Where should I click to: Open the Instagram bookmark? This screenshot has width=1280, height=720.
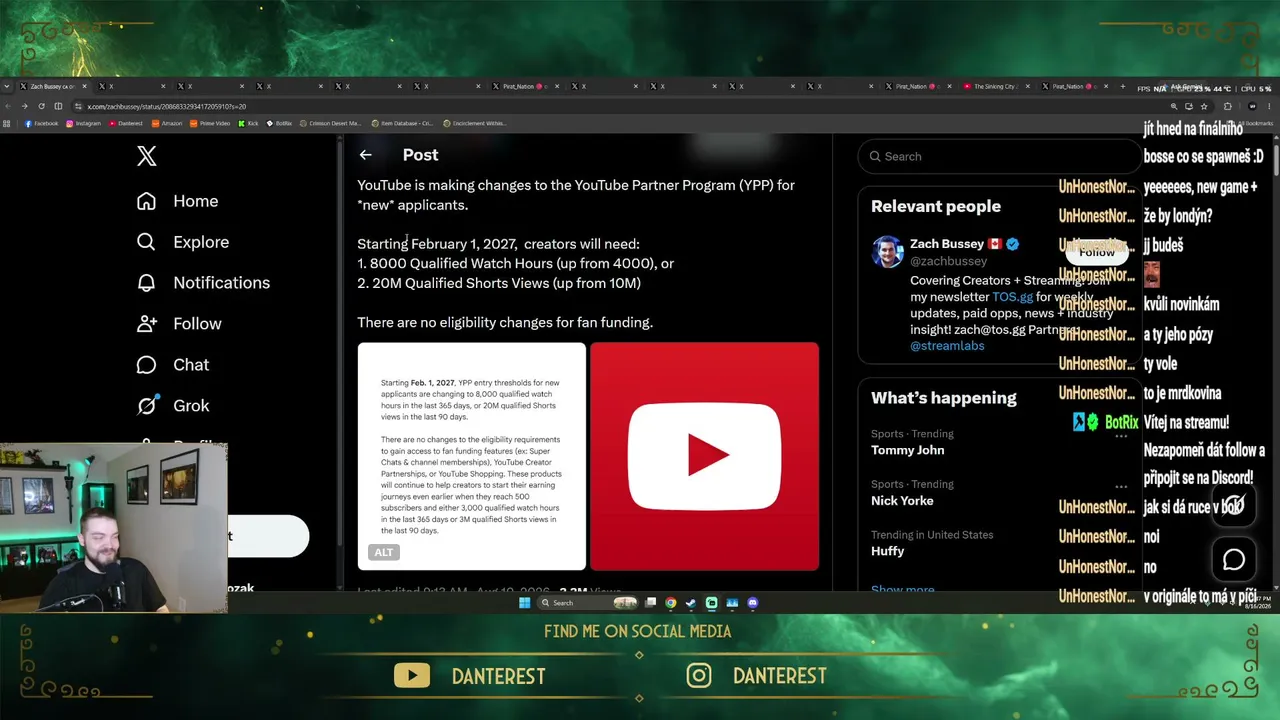coord(83,124)
